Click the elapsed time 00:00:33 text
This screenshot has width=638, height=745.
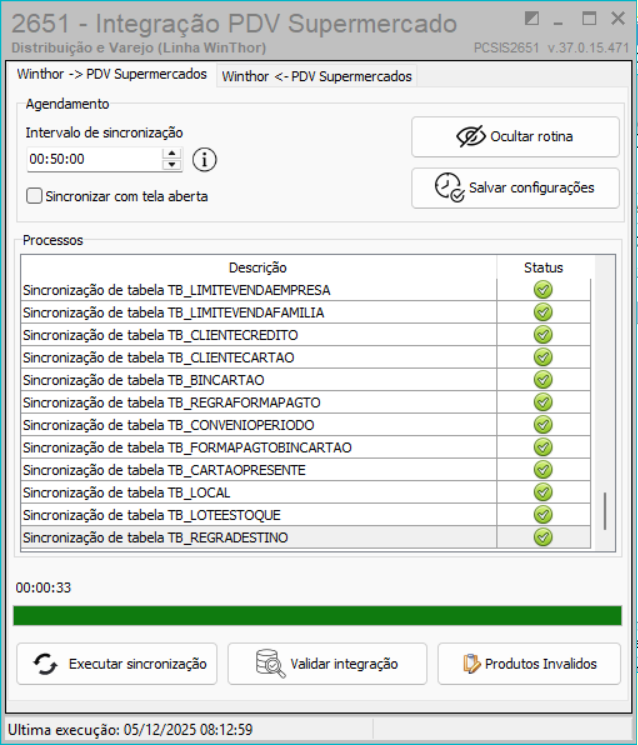coord(43,588)
